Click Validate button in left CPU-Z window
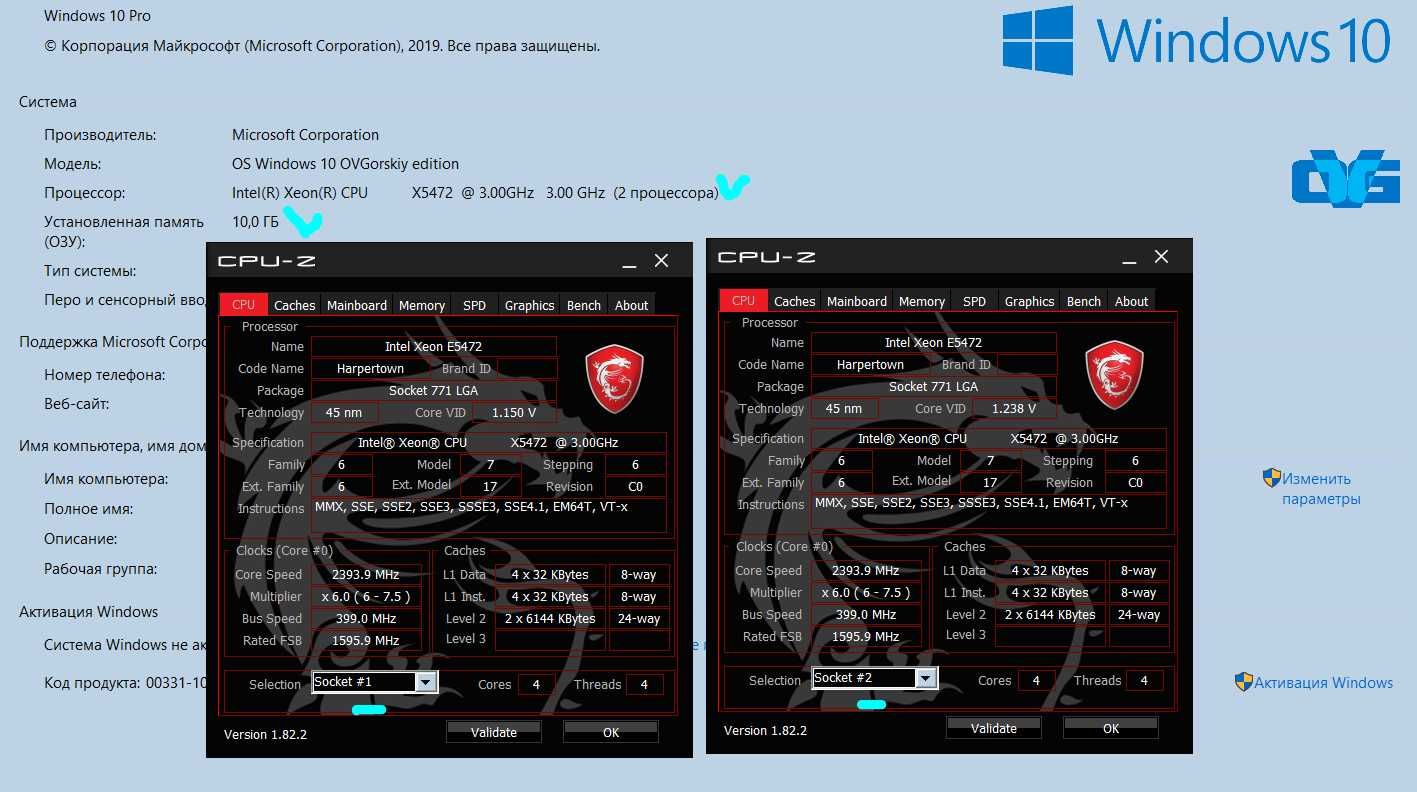Viewport: 1417px width, 792px height. [x=494, y=732]
